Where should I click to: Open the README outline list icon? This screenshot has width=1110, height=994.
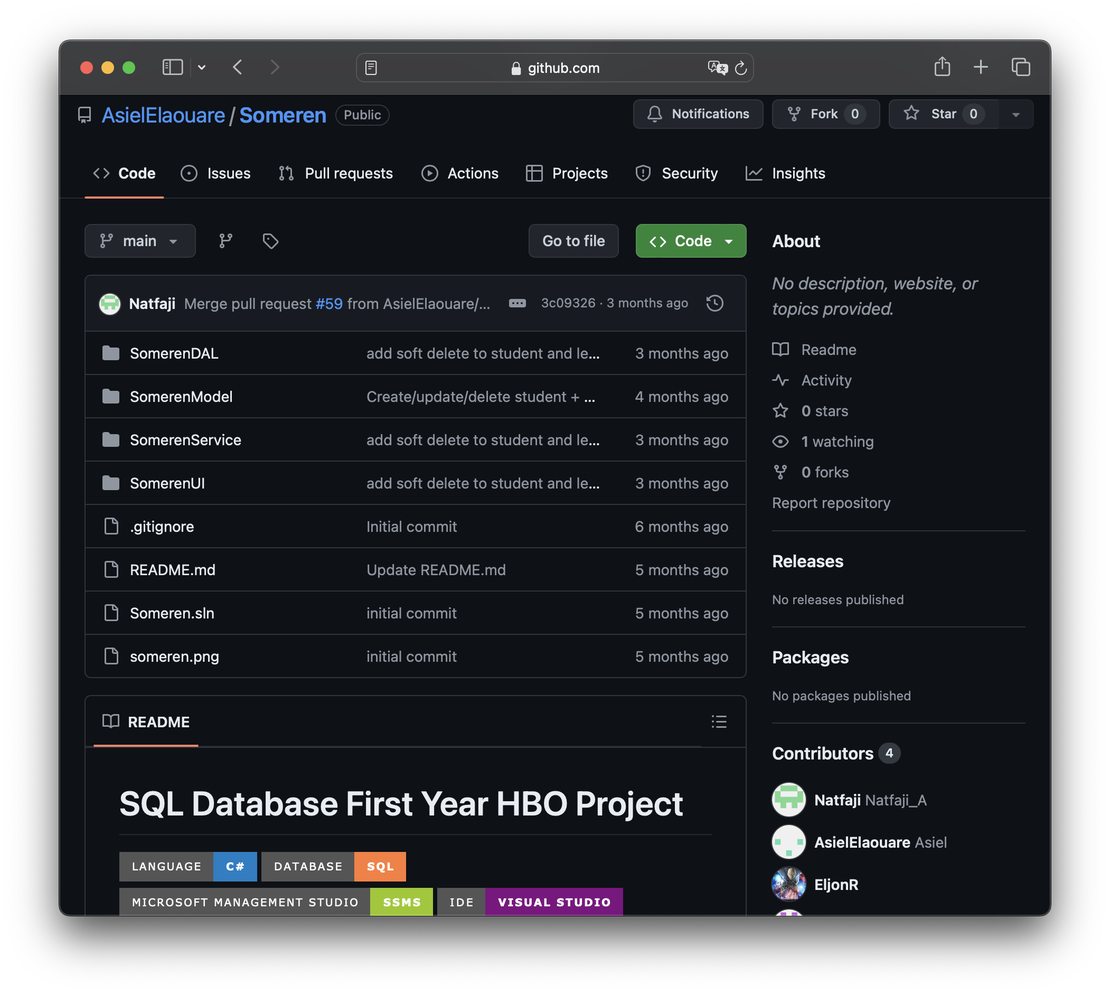718,721
